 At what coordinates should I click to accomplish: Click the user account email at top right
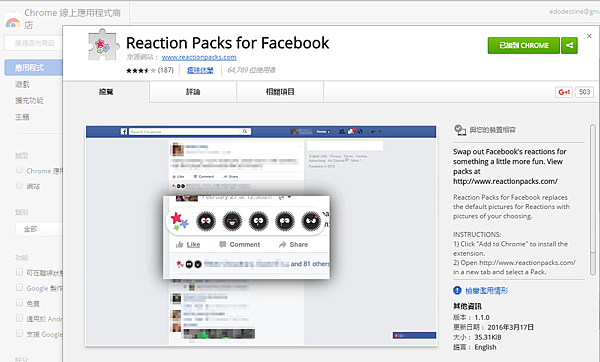[574, 12]
